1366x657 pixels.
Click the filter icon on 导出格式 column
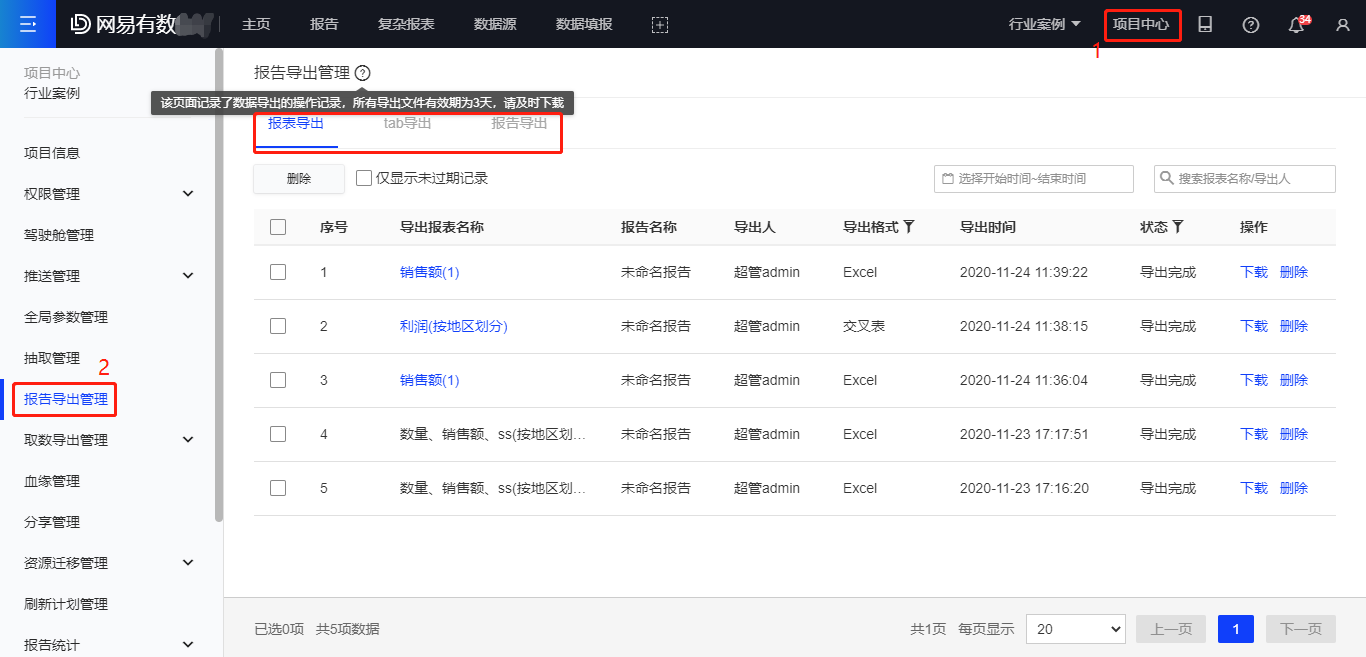point(909,227)
